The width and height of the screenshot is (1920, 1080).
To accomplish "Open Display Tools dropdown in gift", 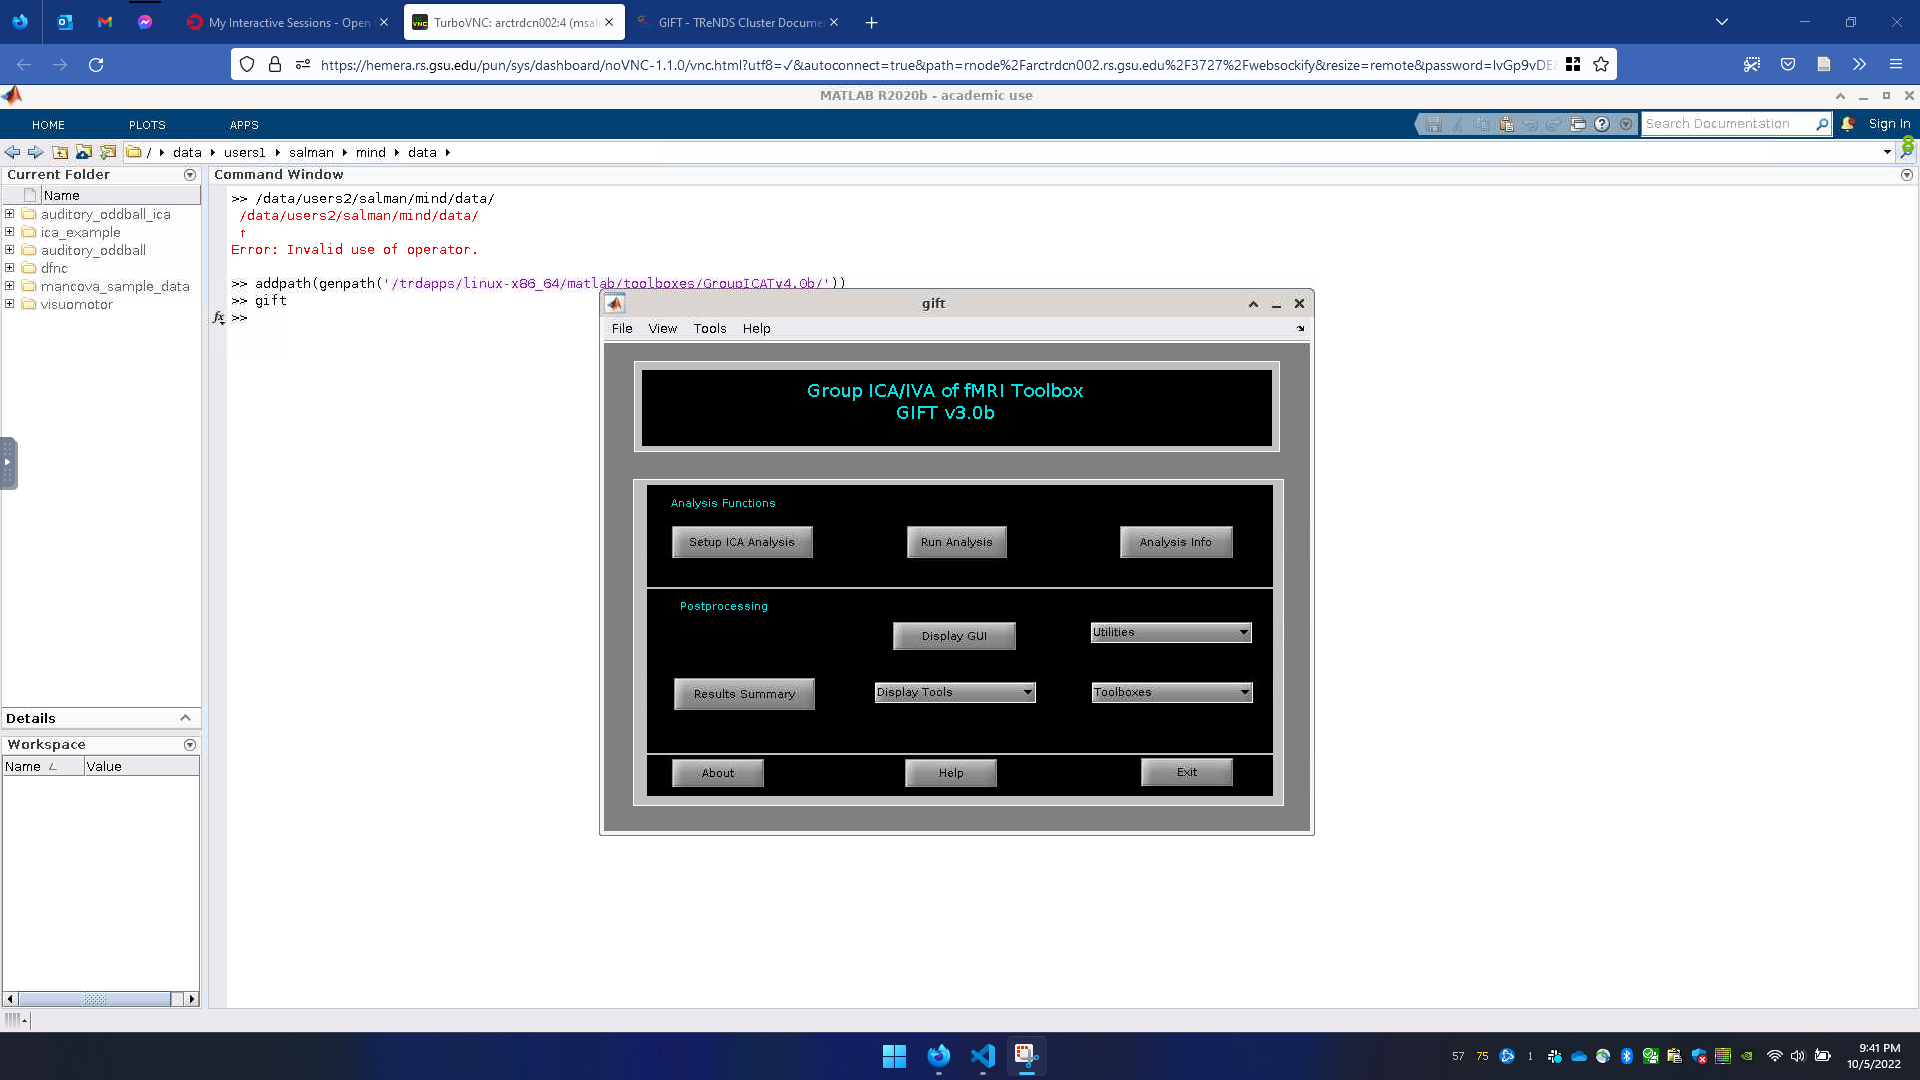I will 955,692.
